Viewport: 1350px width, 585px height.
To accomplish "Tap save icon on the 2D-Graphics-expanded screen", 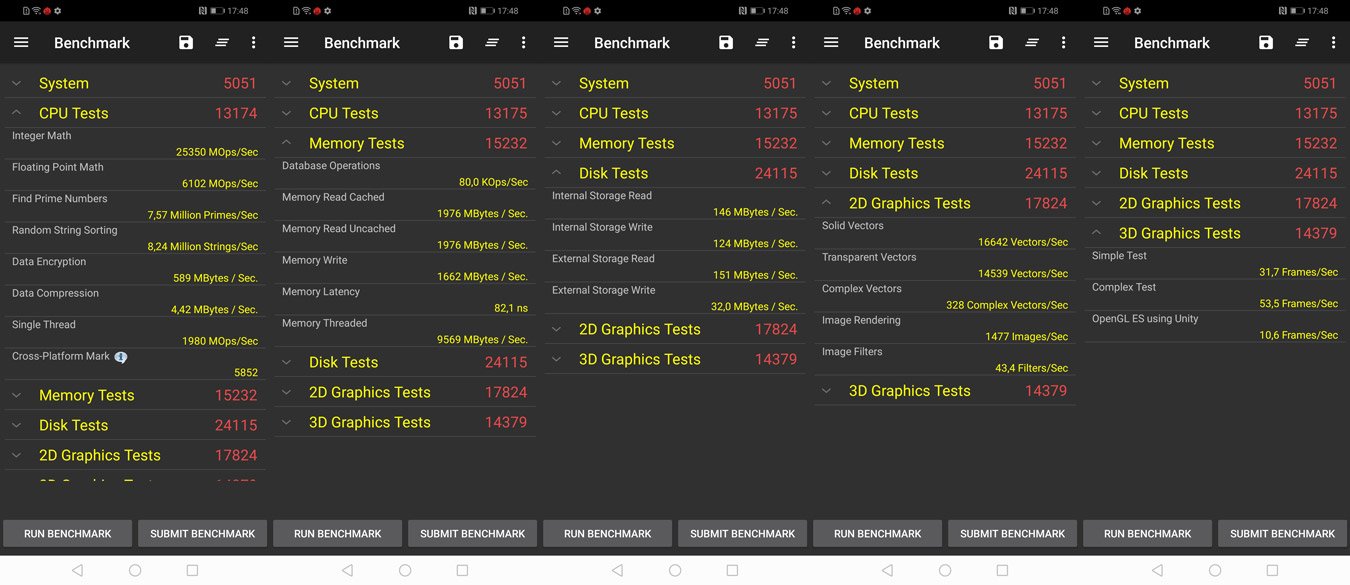I will point(996,43).
